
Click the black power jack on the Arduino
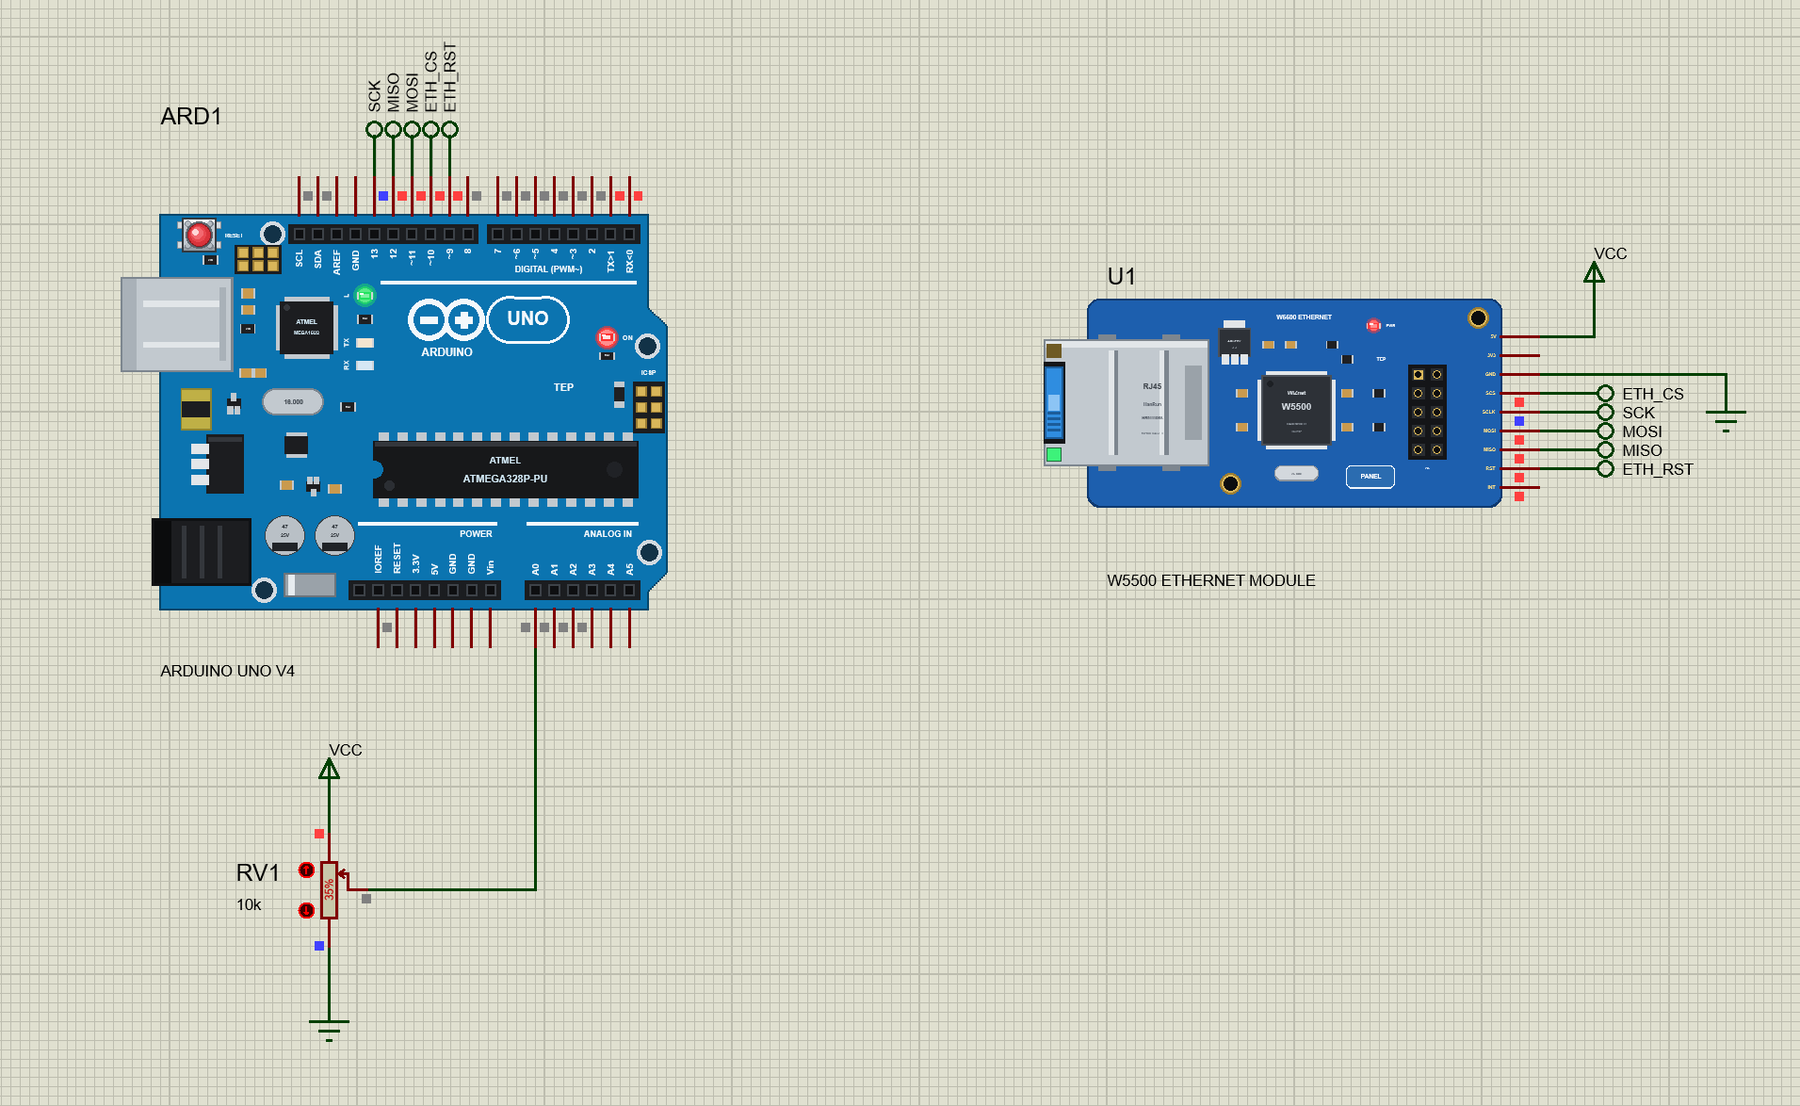pos(201,551)
